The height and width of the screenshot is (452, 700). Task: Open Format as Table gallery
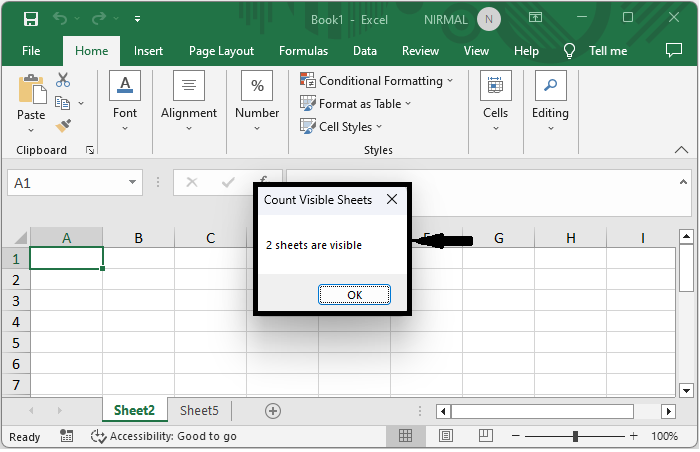pos(356,104)
